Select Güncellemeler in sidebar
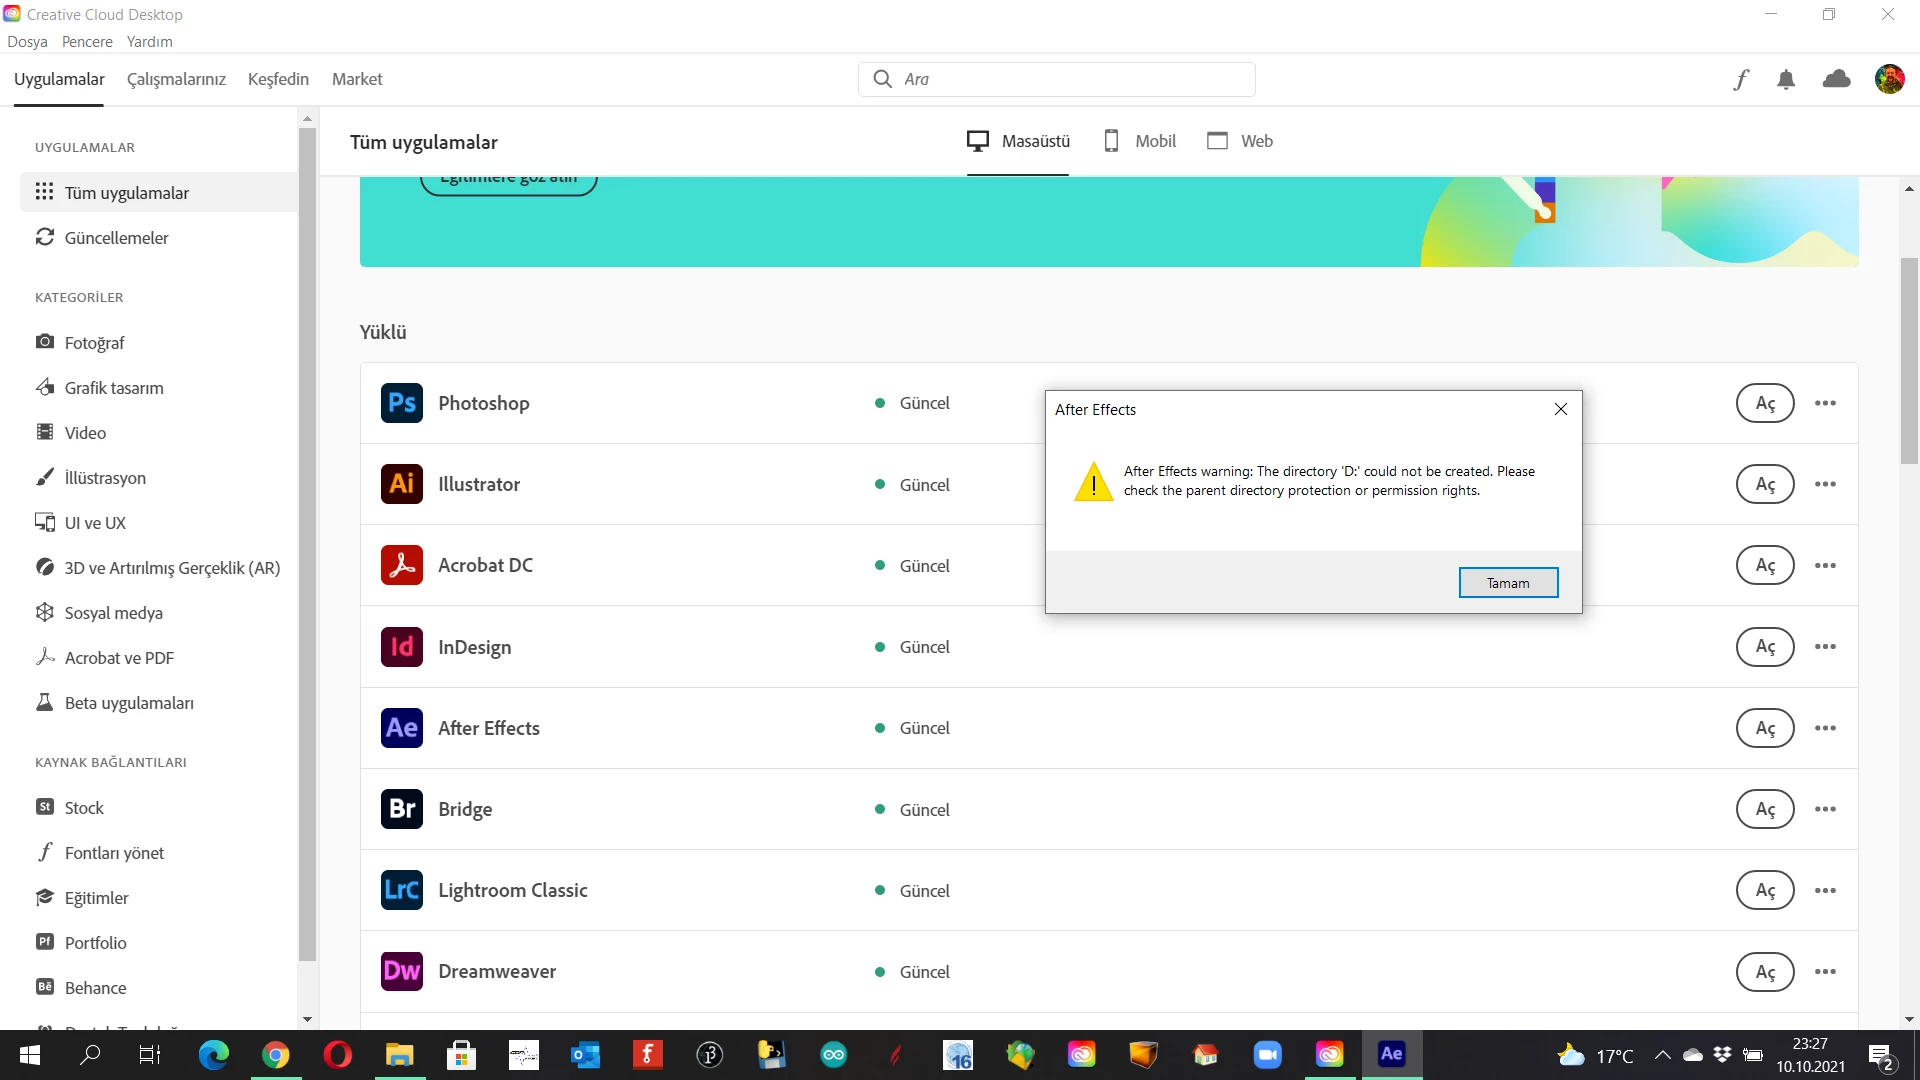 pos(116,238)
